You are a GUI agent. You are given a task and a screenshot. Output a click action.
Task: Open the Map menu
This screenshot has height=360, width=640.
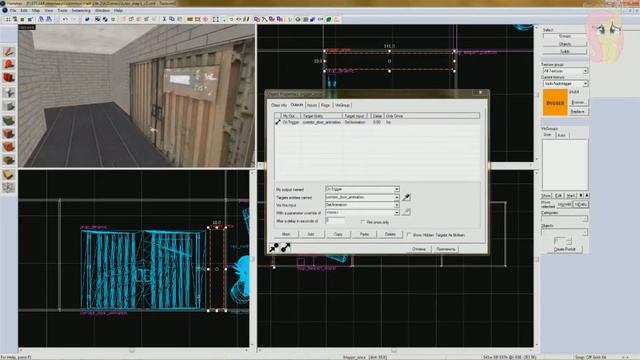36,11
